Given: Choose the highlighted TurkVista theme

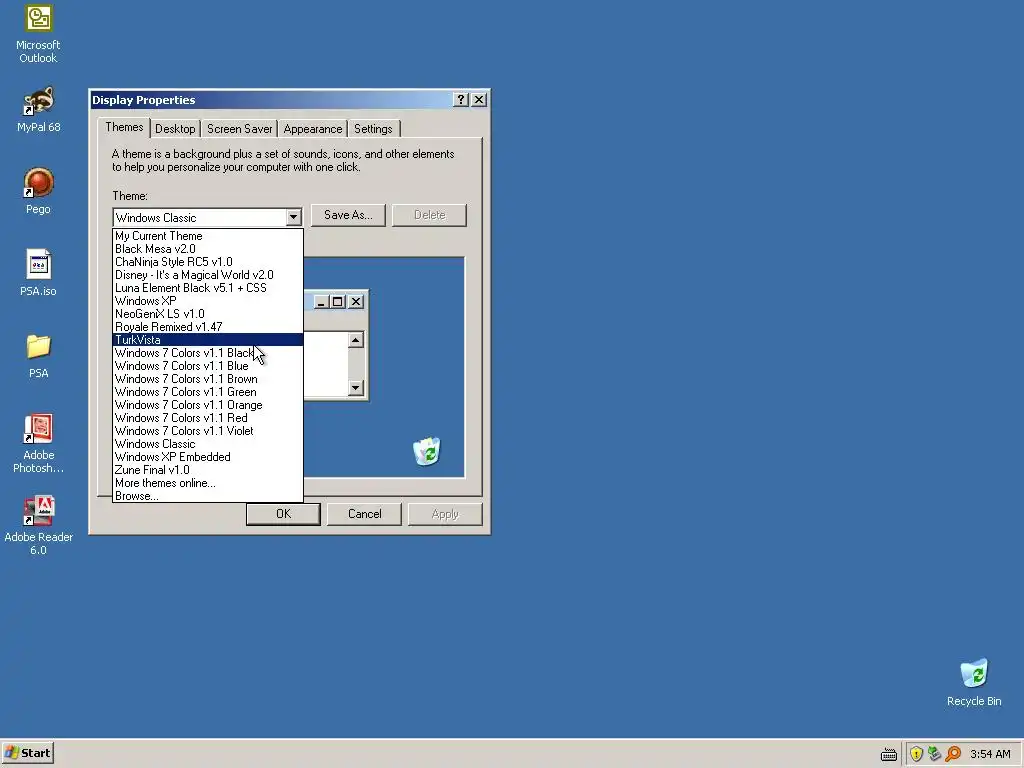Looking at the screenshot, I should pos(208,340).
